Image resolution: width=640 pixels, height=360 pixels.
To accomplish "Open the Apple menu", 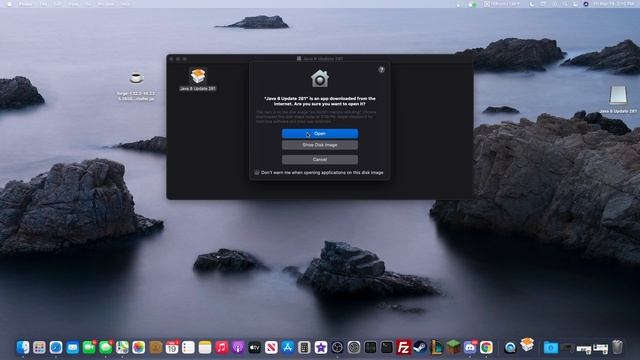I will (x=9, y=4).
